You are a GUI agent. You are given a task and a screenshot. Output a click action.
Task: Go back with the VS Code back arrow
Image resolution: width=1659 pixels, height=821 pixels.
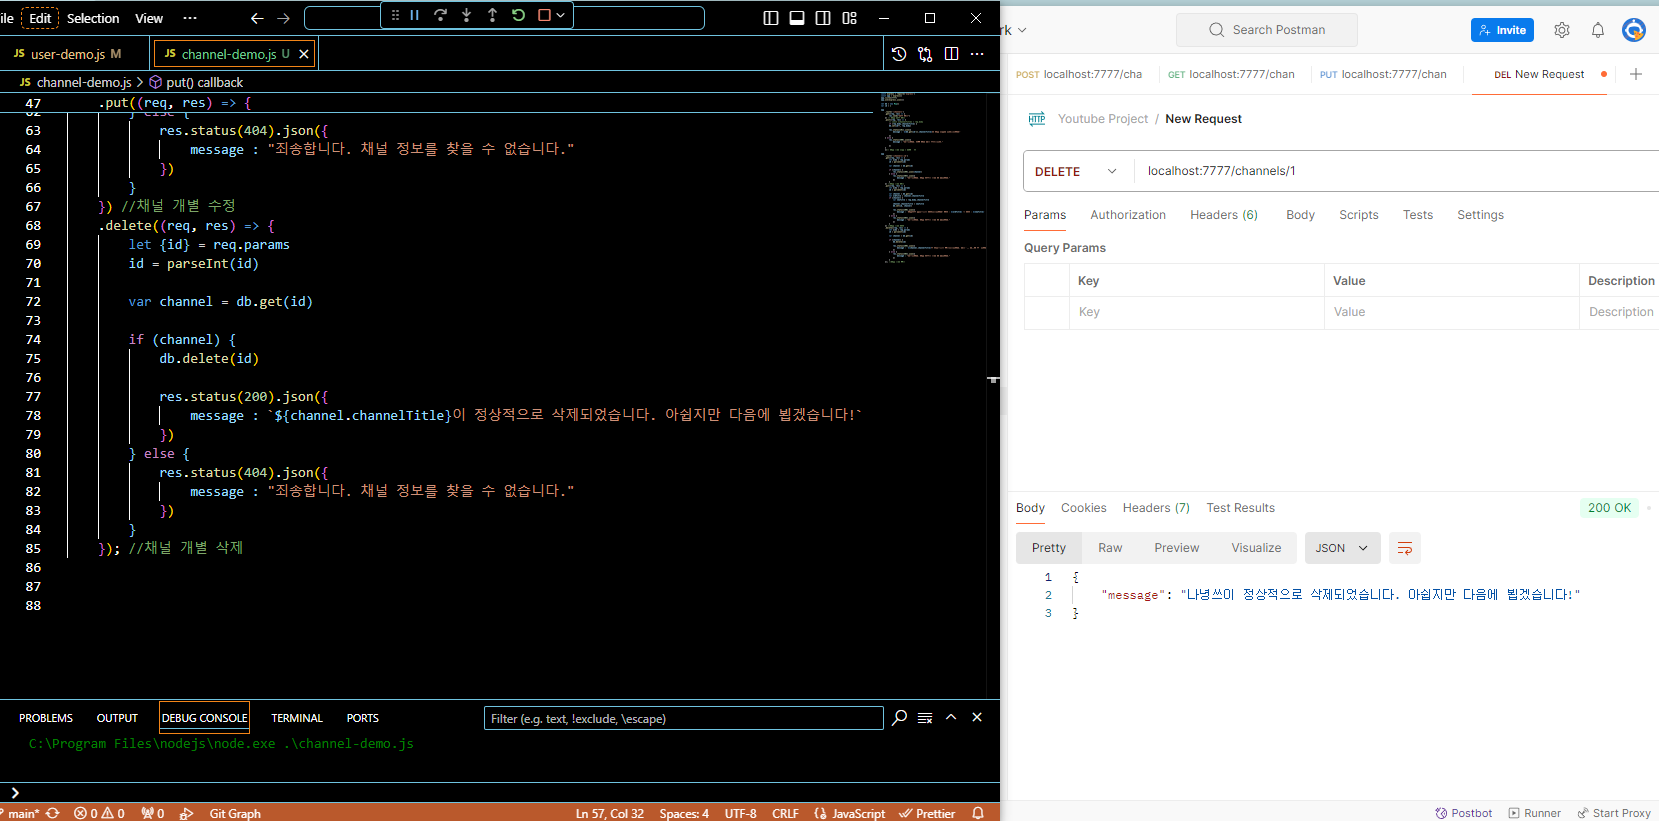pos(257,18)
